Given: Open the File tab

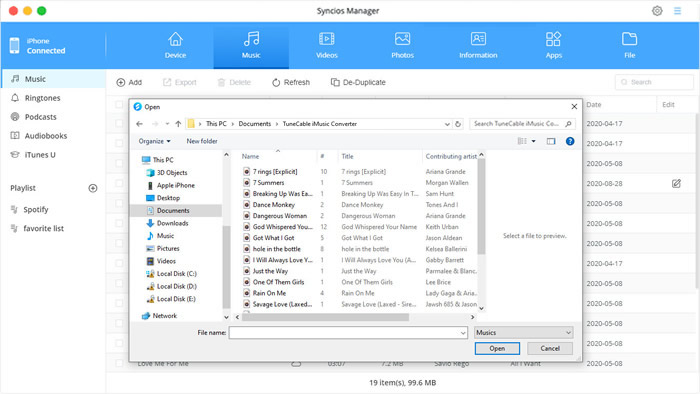Looking at the screenshot, I should click(629, 46).
